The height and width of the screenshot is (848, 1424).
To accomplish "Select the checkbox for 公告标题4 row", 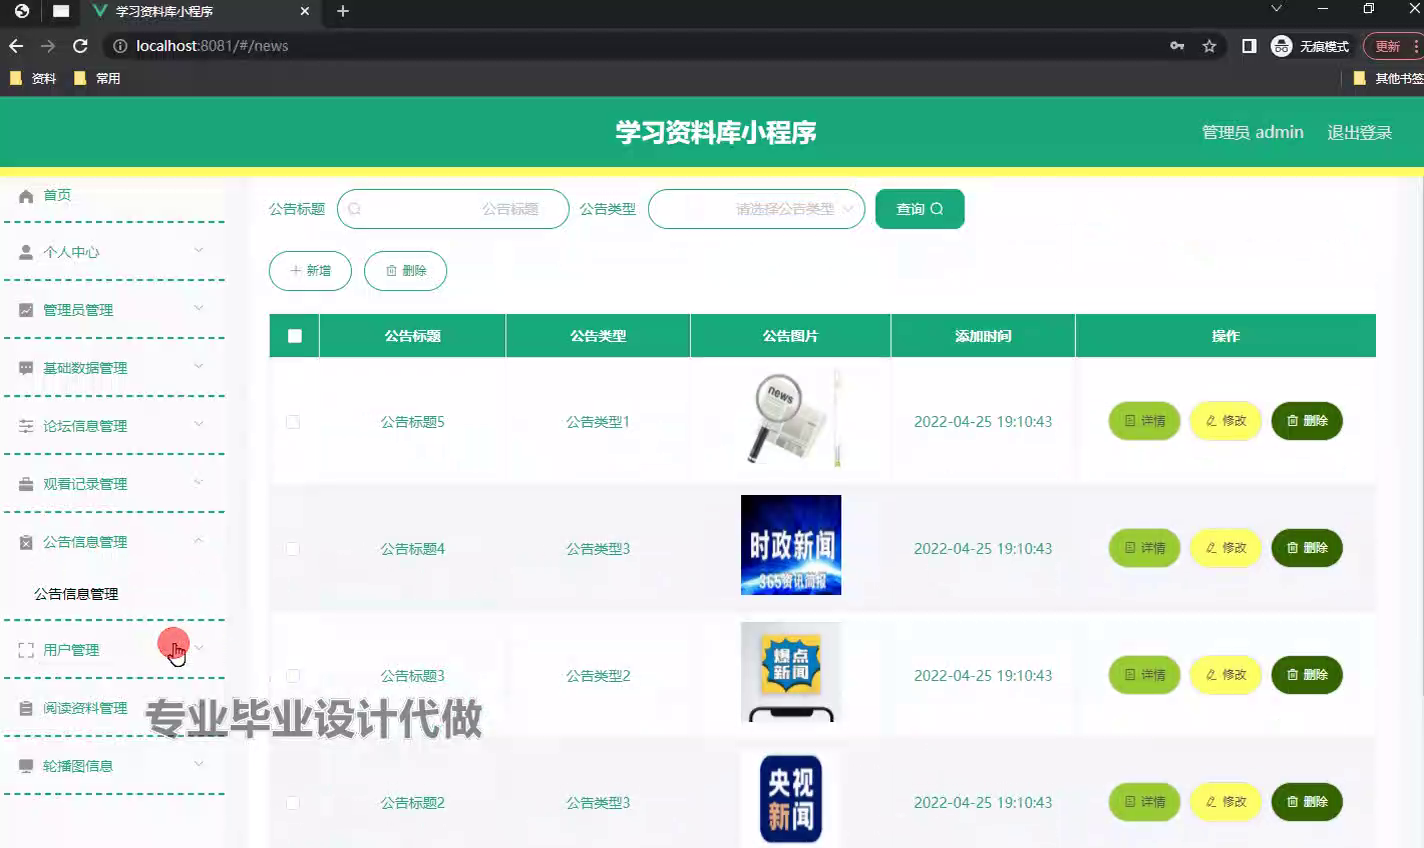I will point(293,549).
